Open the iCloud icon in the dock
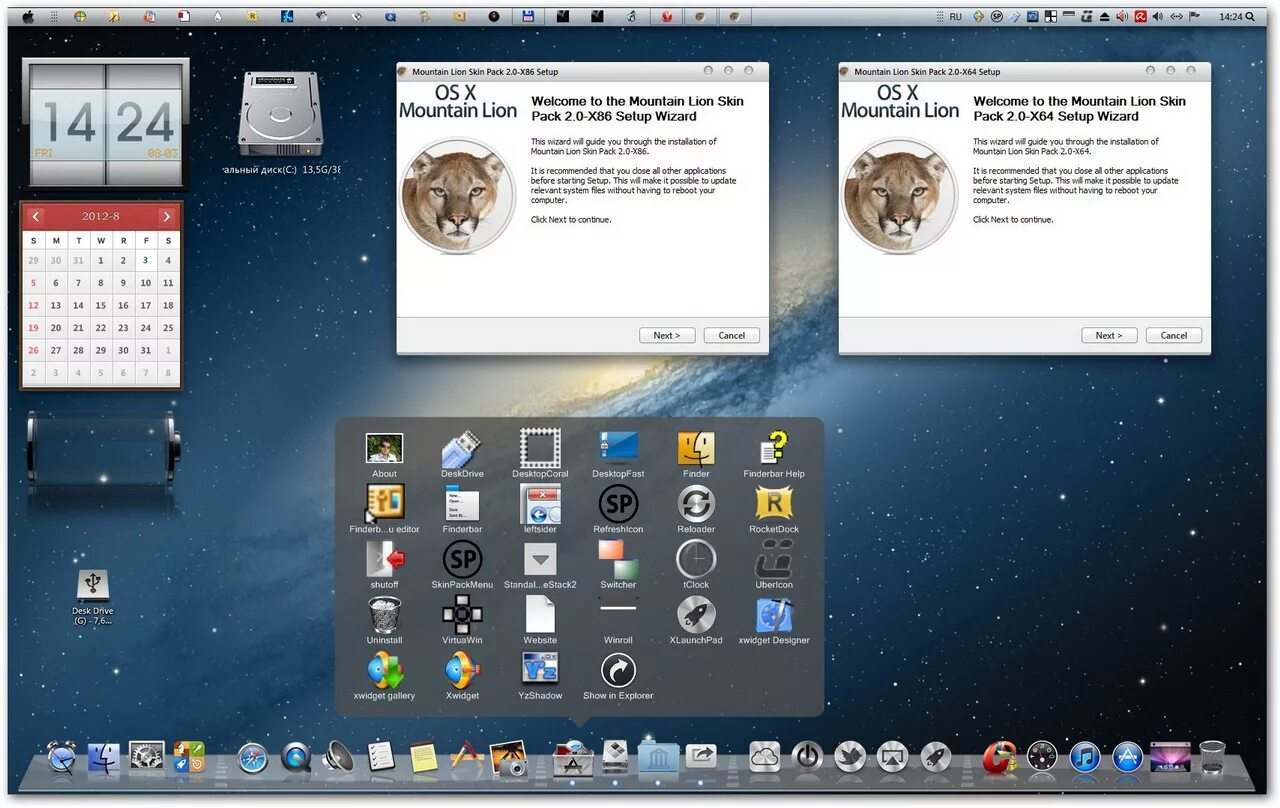The width and height of the screenshot is (1280, 808). pos(764,757)
